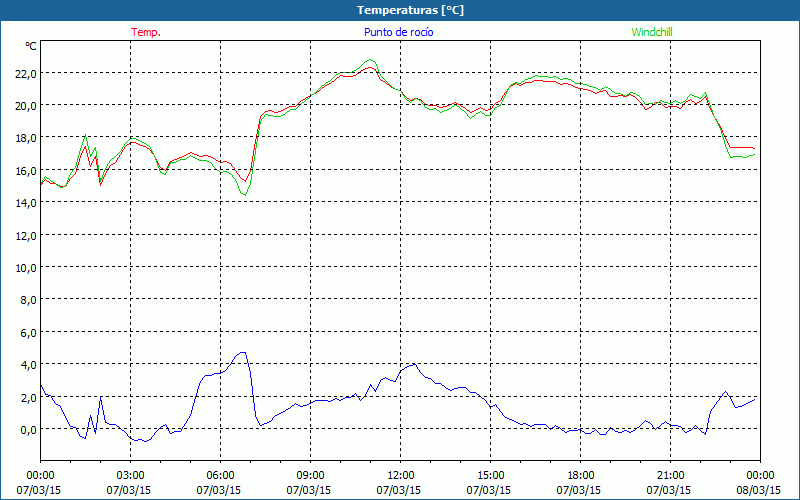Image resolution: width=800 pixels, height=500 pixels.
Task: Click the 00:00 label above 08/03/15
Action: pos(760,476)
